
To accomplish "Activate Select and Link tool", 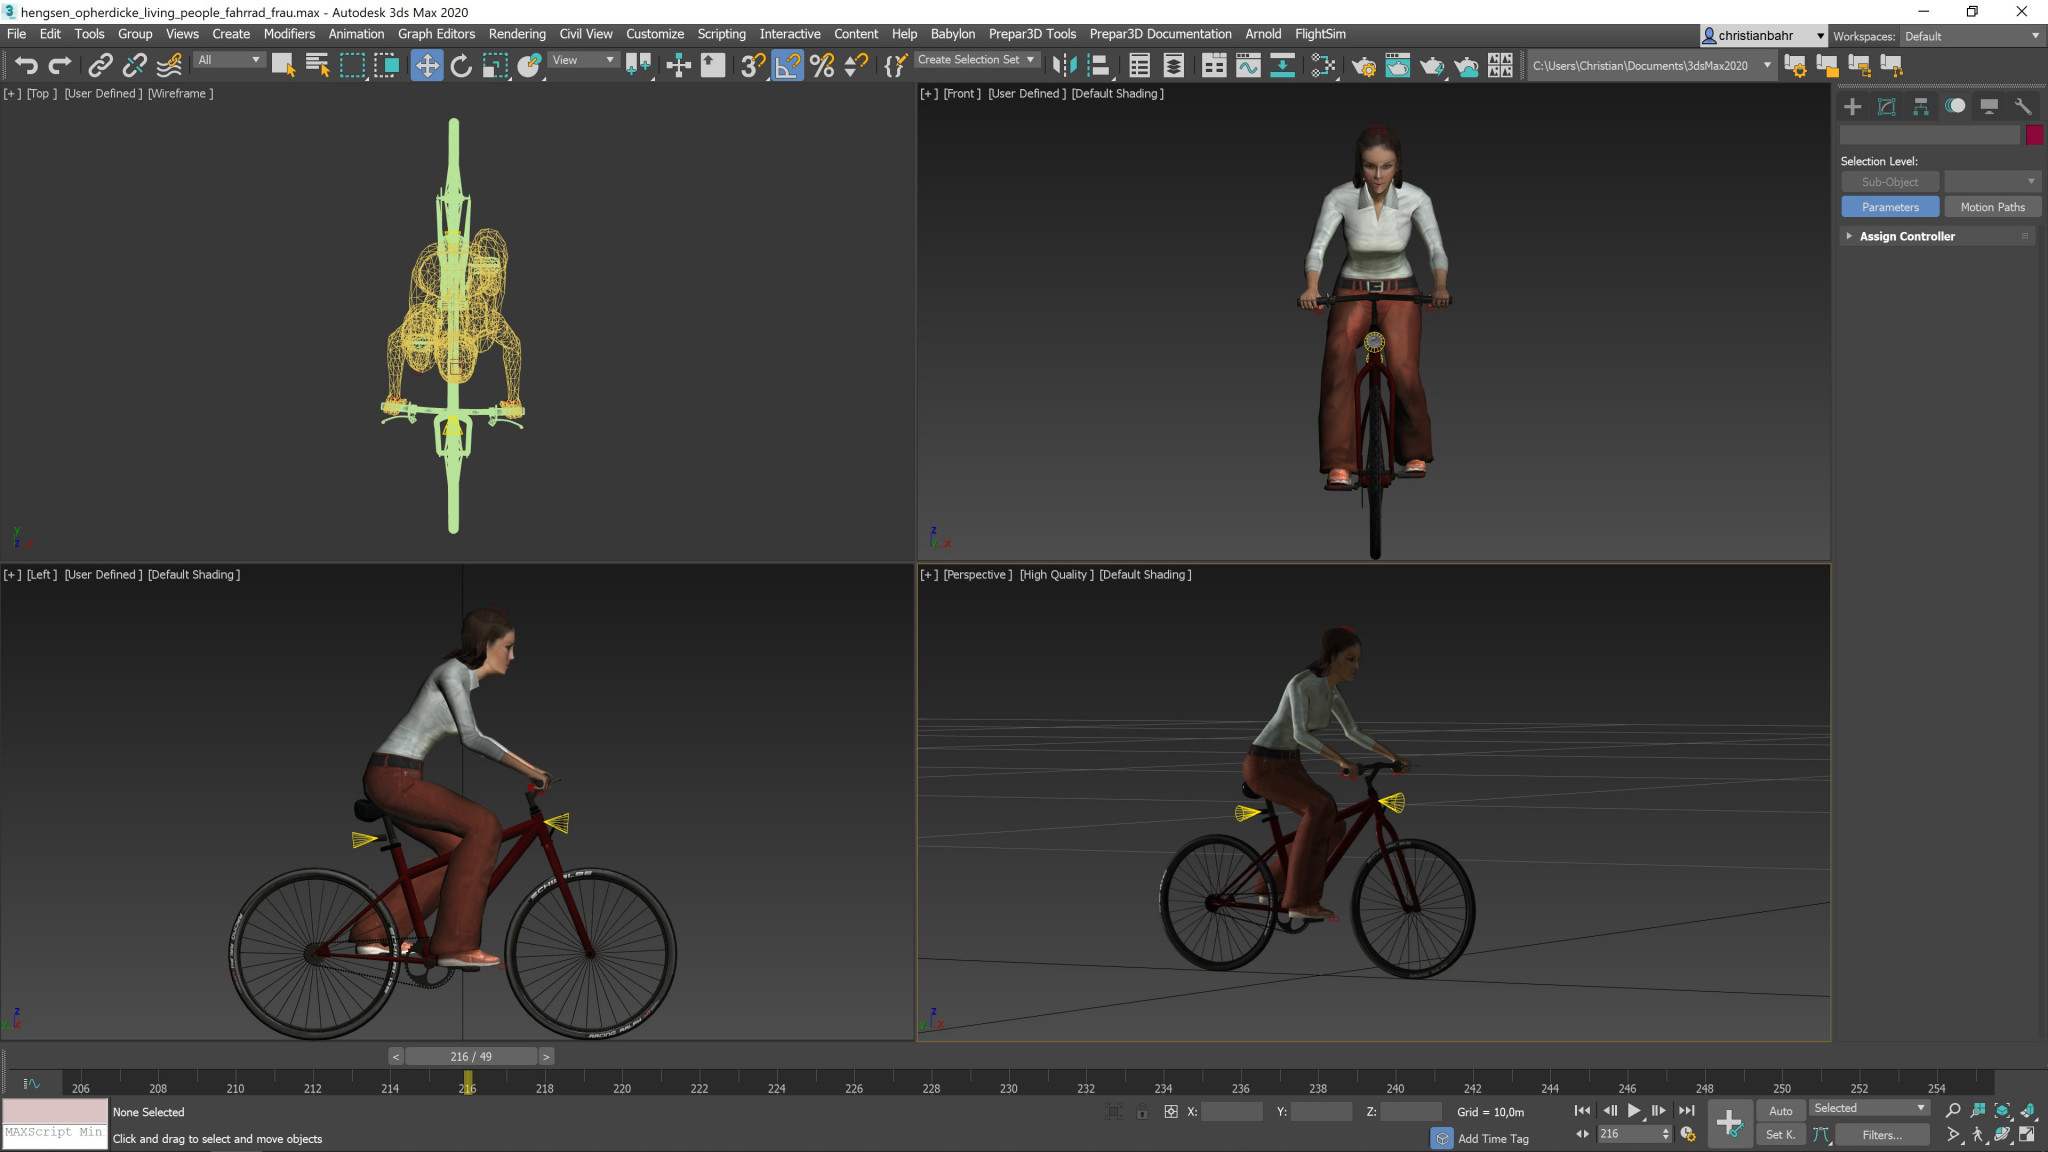I will pos(100,66).
